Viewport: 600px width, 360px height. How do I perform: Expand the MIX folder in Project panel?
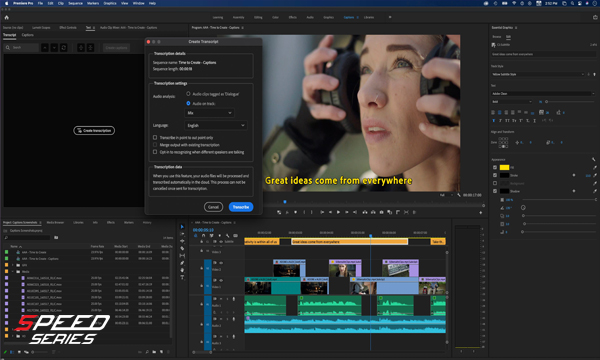13,265
